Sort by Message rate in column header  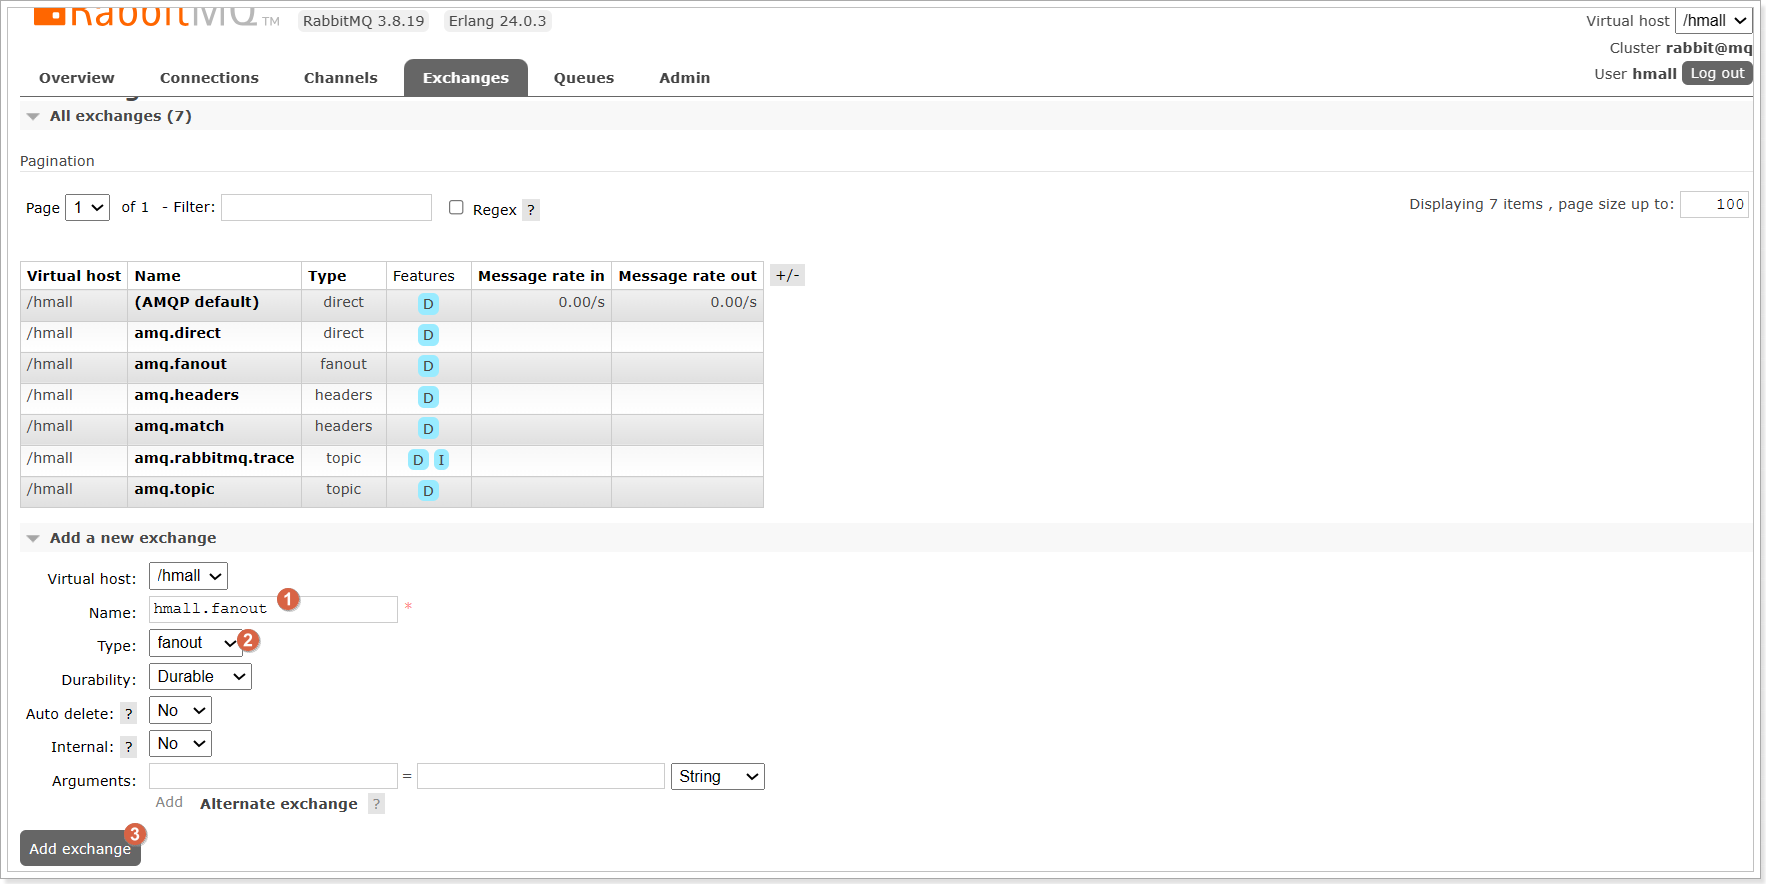pos(541,276)
